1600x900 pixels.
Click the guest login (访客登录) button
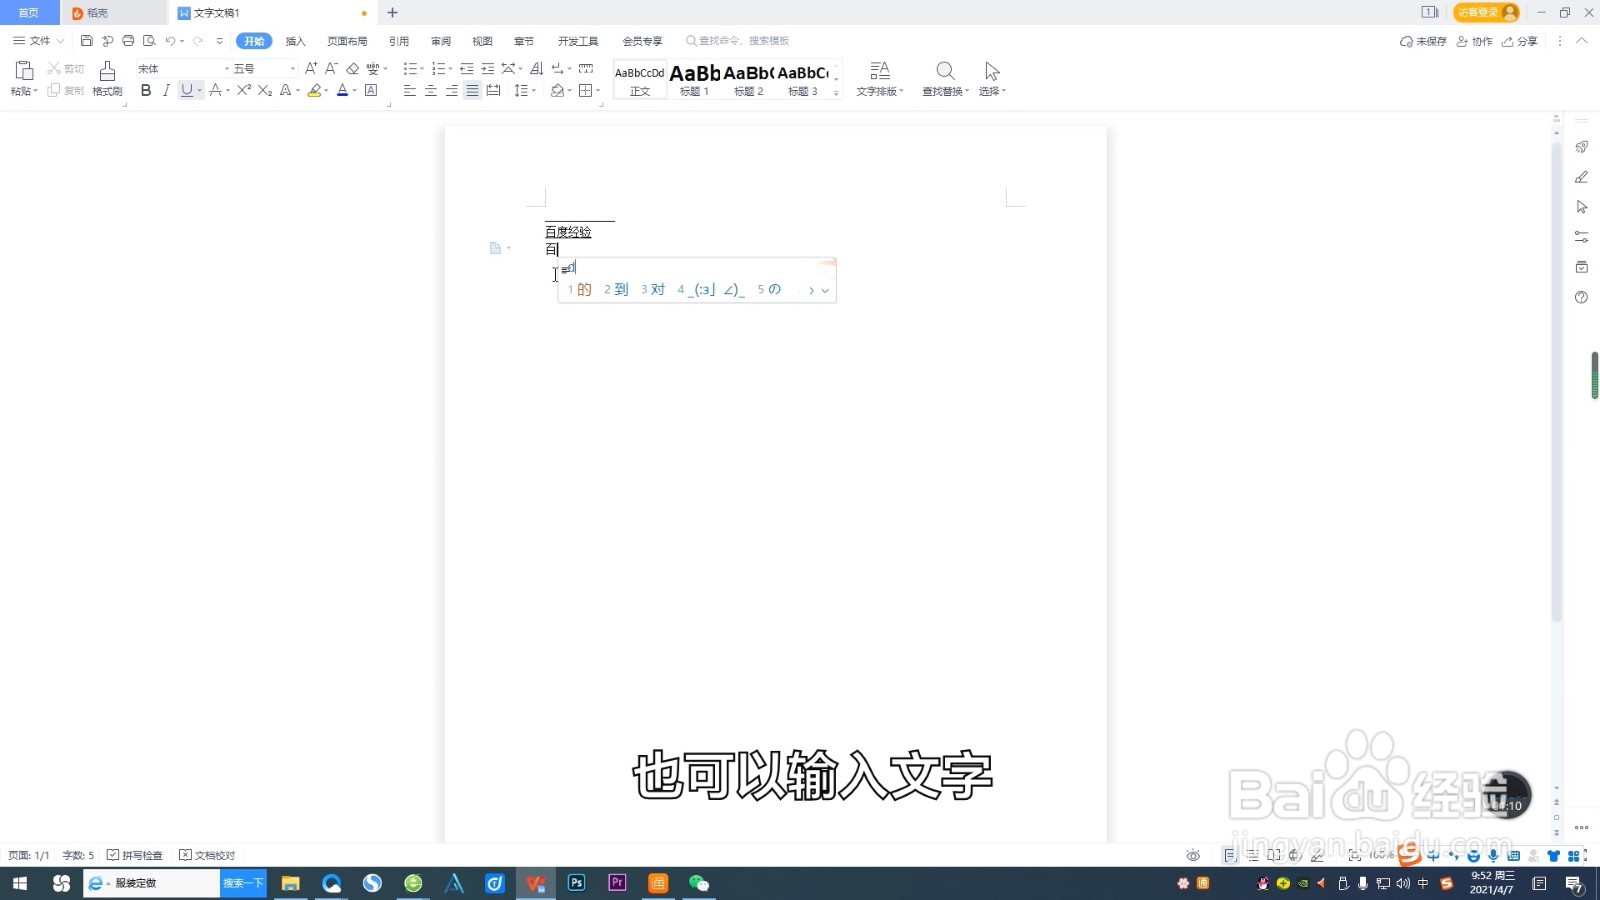[1486, 12]
